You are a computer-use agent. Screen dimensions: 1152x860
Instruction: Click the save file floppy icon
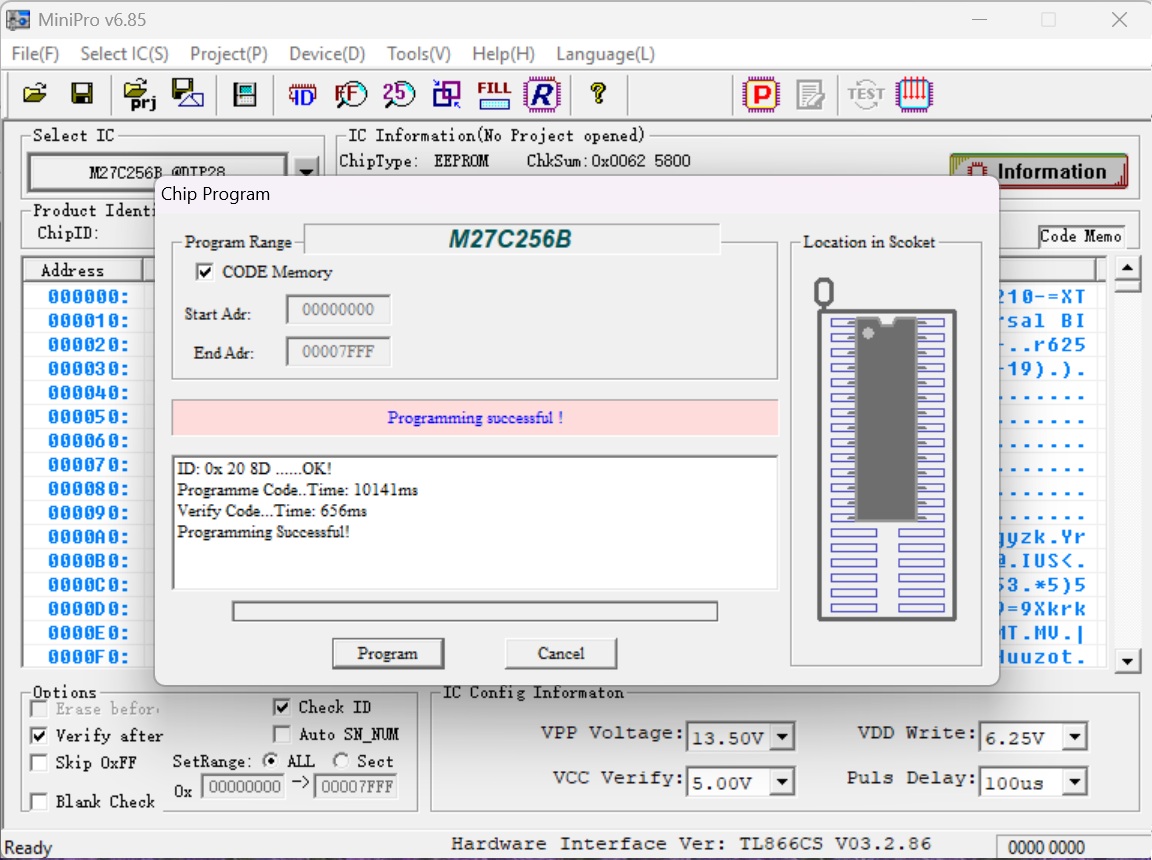click(x=82, y=94)
